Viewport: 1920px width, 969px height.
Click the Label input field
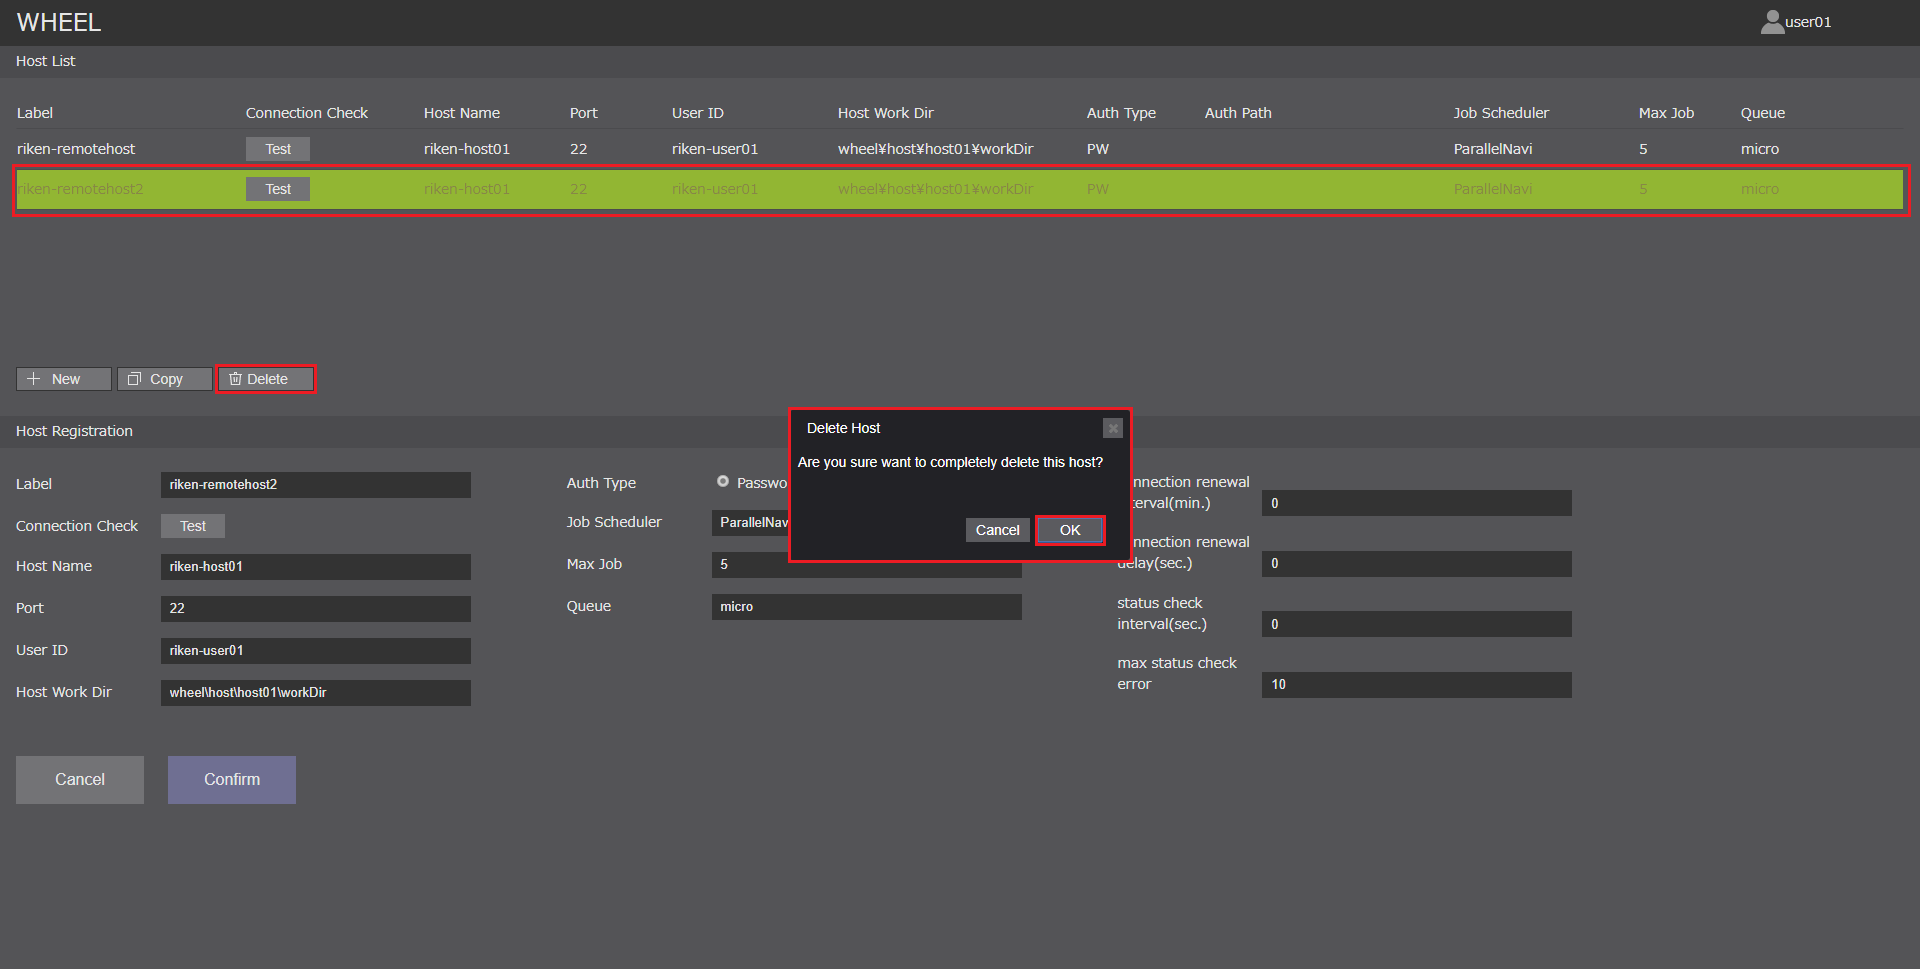click(x=315, y=485)
